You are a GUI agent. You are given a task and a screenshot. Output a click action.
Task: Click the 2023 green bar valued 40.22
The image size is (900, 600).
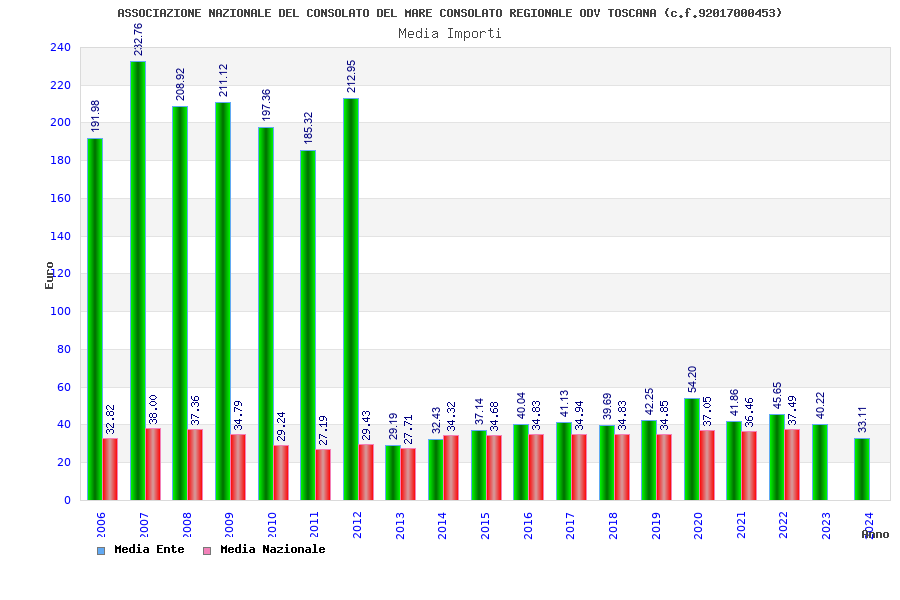[820, 462]
